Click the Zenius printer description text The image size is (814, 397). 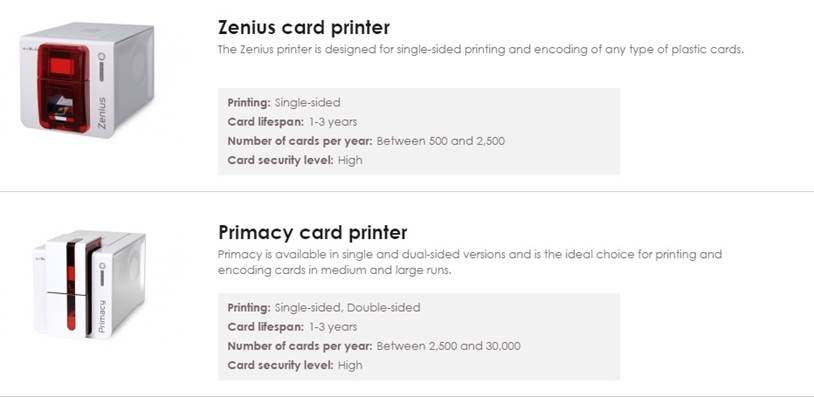481,50
